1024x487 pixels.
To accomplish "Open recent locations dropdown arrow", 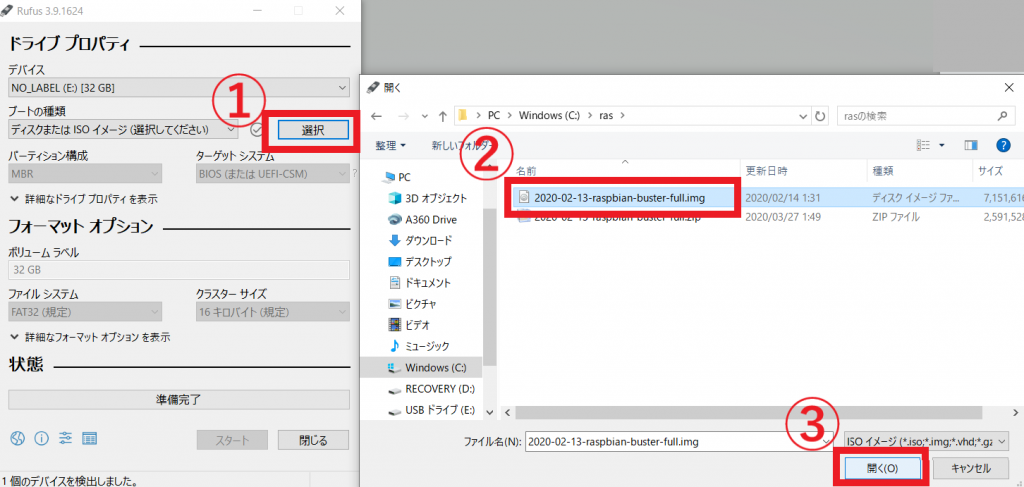I will tap(425, 116).
